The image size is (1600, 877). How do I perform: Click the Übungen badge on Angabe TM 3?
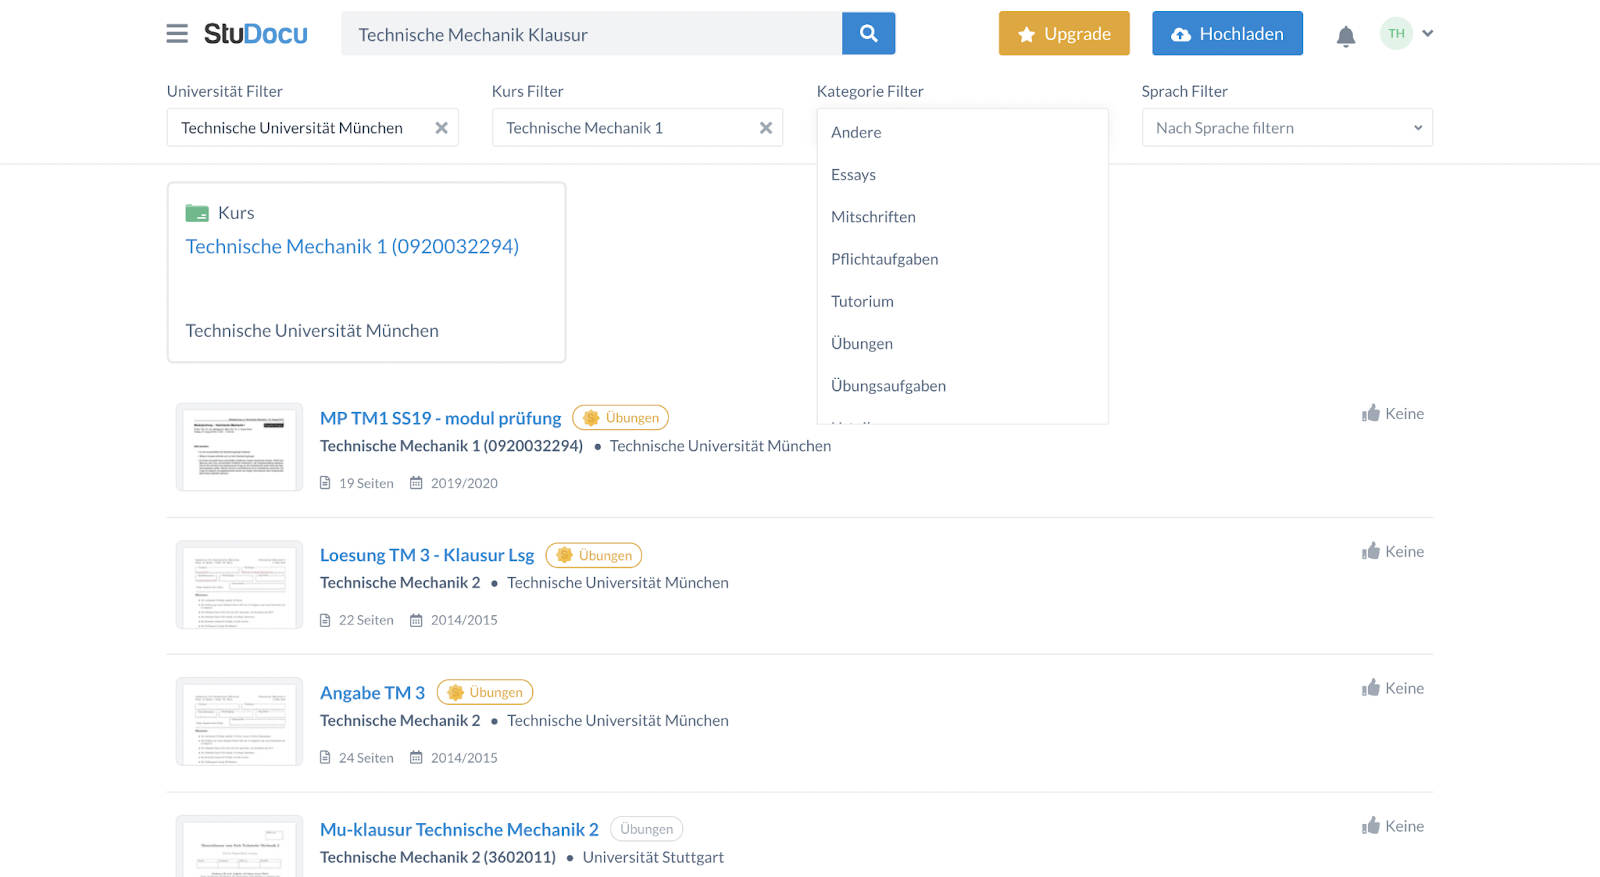485,692
